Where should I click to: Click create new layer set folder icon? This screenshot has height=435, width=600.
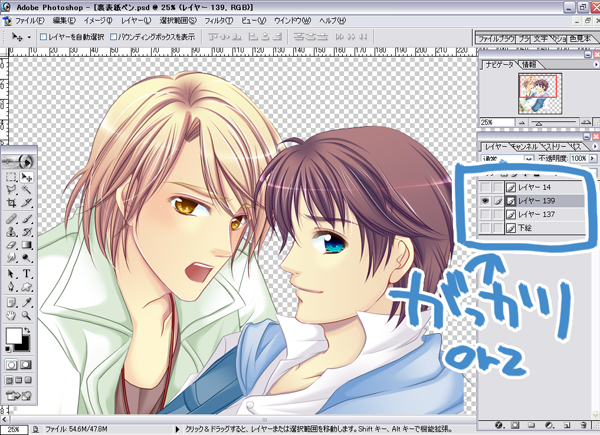pyautogui.click(x=531, y=425)
